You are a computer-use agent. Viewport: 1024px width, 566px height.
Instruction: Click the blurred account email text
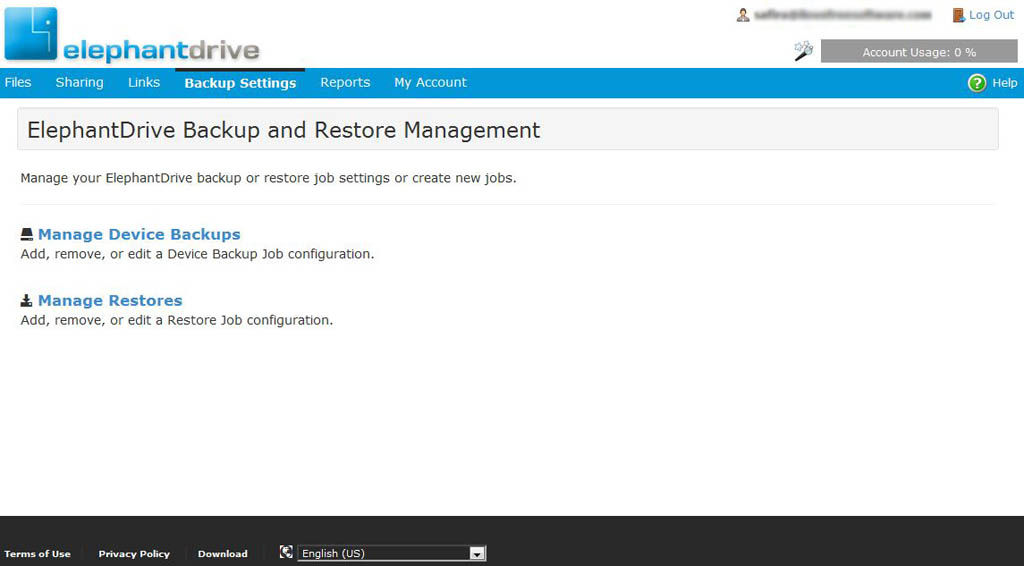coord(842,14)
